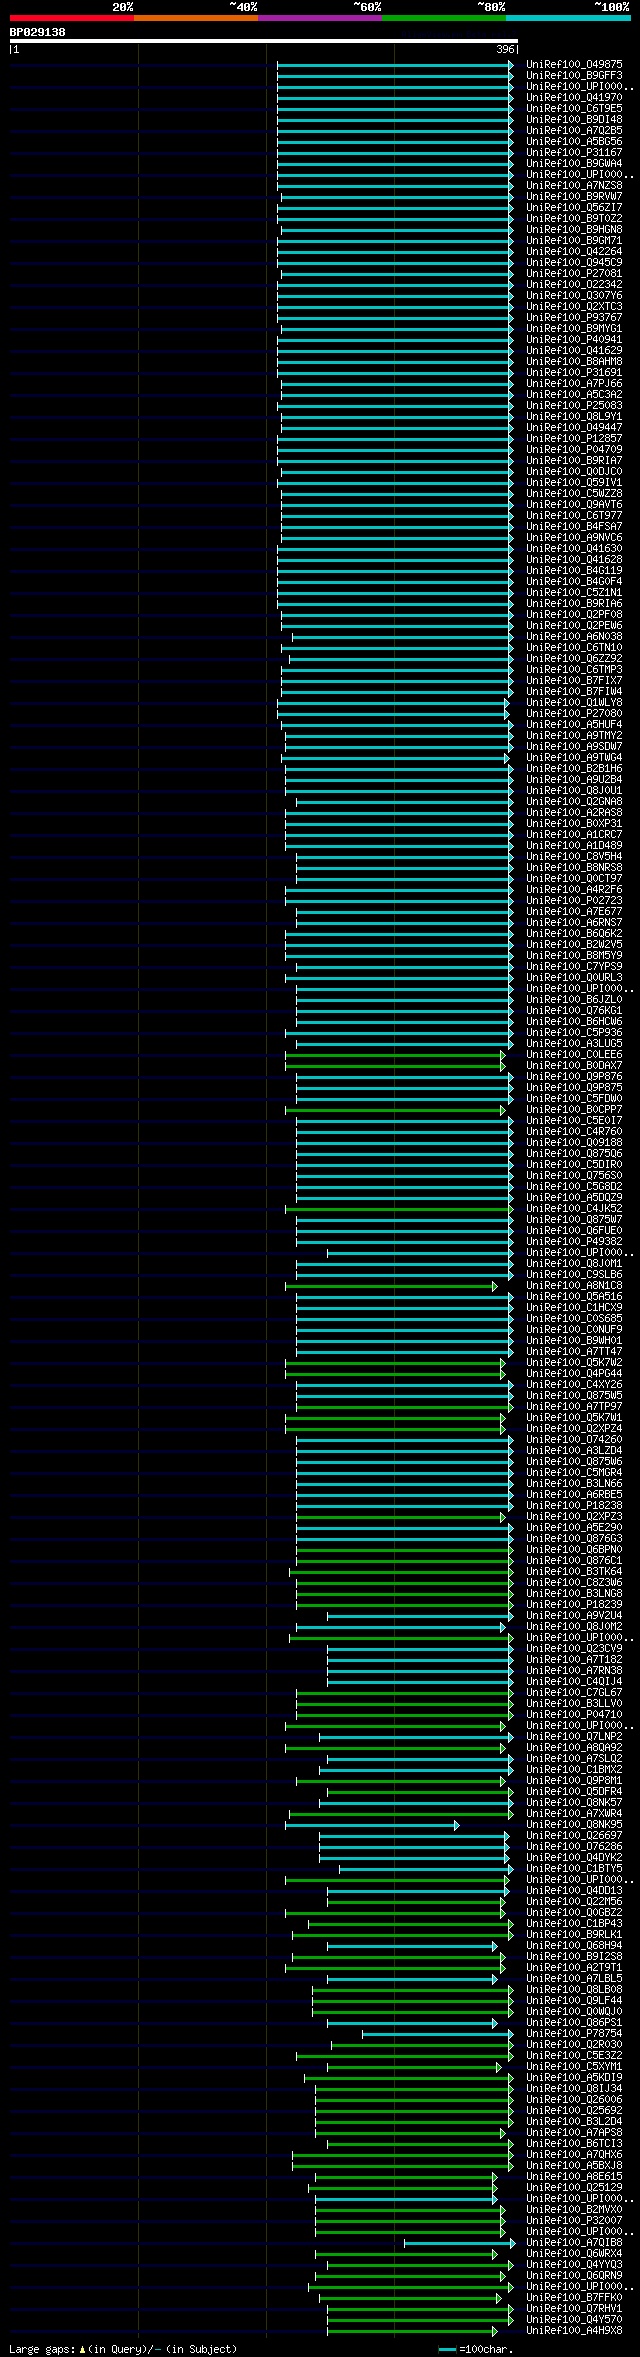Click the red ~20% identity legend segment
Screen dimensions: 640x2357
(x=72, y=17)
